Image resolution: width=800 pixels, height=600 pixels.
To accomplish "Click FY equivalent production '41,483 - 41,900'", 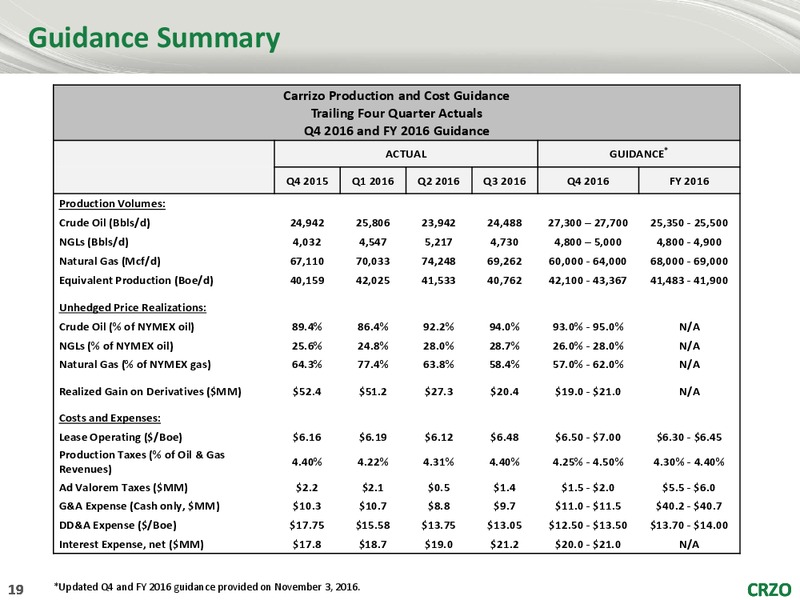I will (x=689, y=281).
